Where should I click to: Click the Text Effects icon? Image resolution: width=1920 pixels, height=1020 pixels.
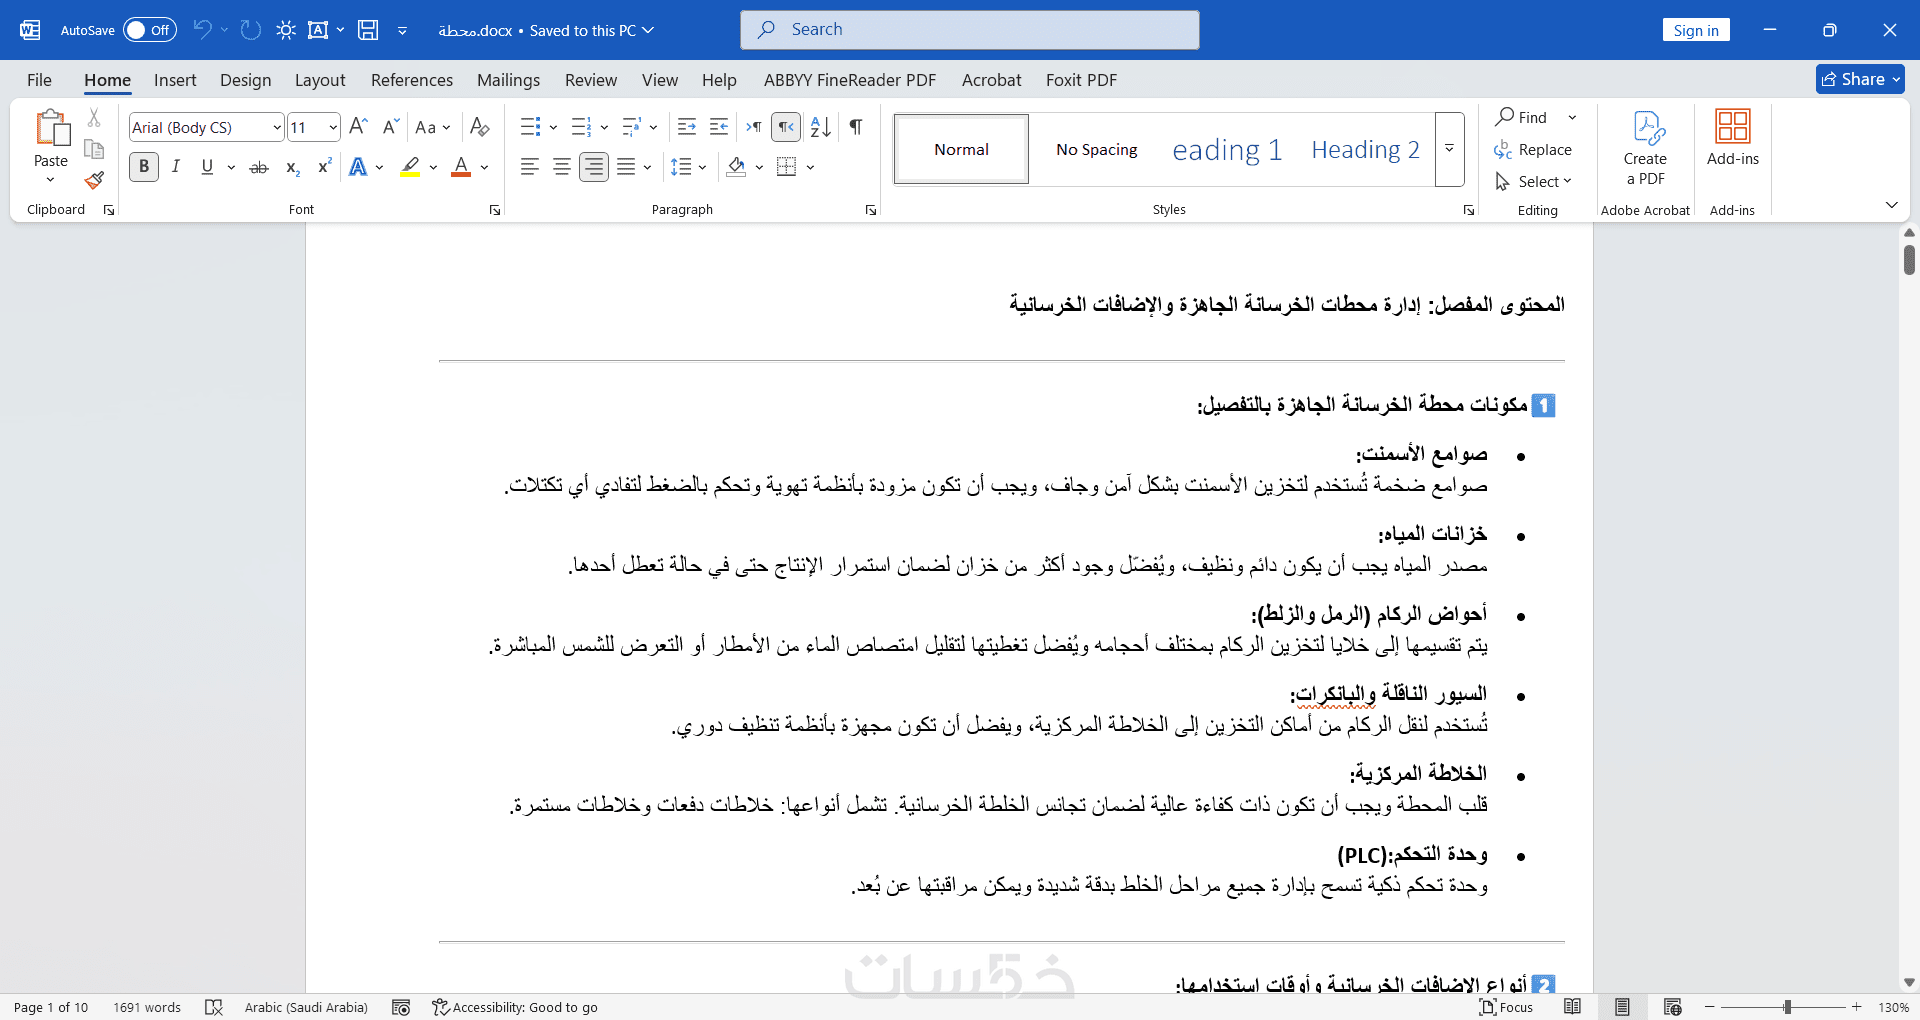[358, 167]
